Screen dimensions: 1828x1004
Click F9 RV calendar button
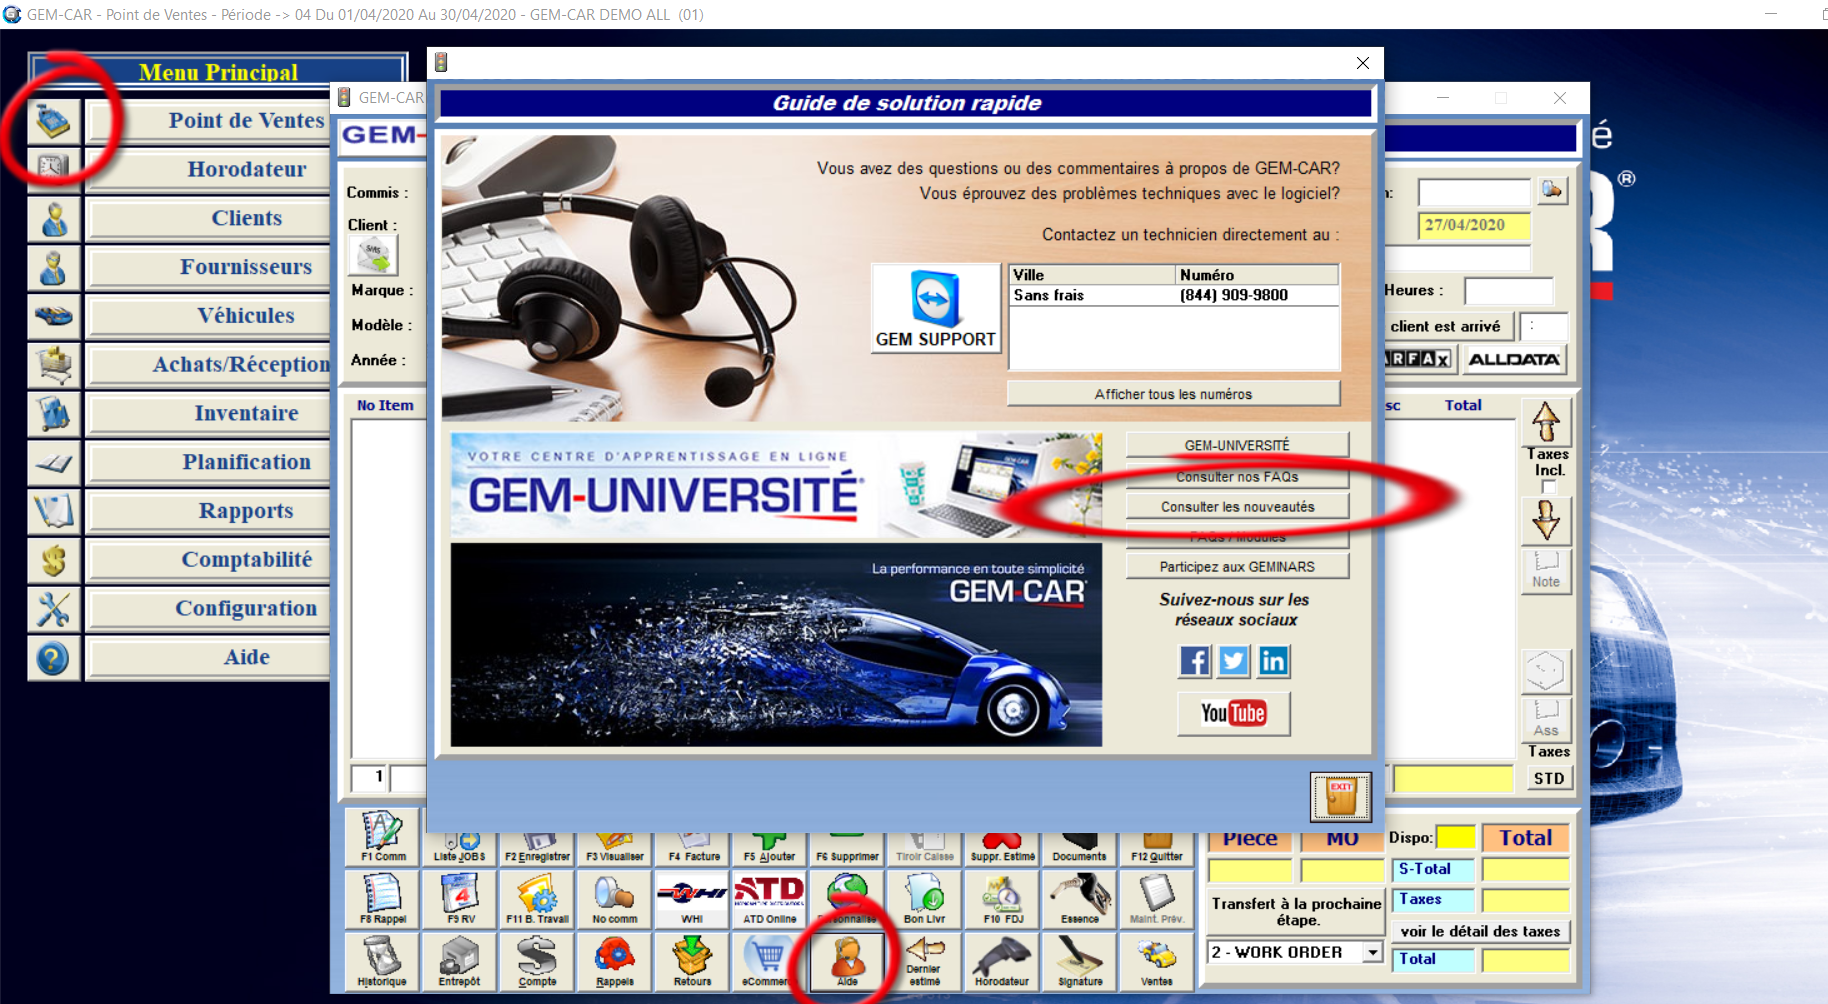(461, 899)
